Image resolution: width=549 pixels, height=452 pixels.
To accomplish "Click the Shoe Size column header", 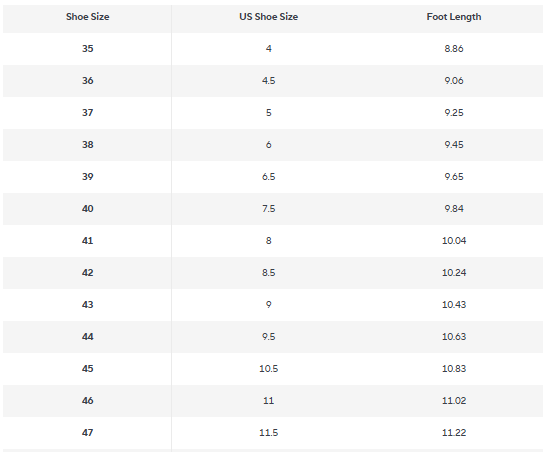I will (88, 17).
